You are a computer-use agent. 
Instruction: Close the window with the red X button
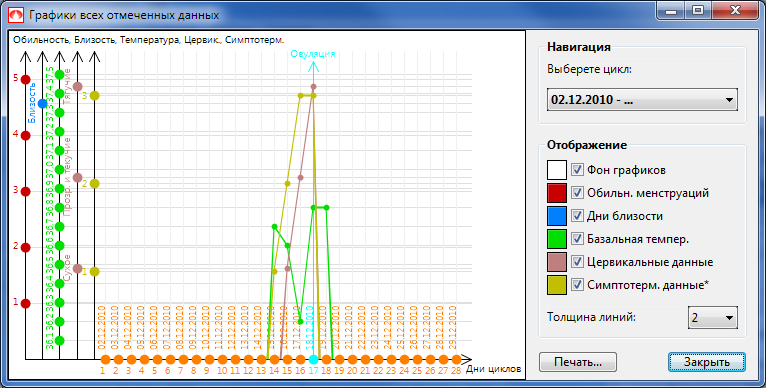click(x=734, y=11)
